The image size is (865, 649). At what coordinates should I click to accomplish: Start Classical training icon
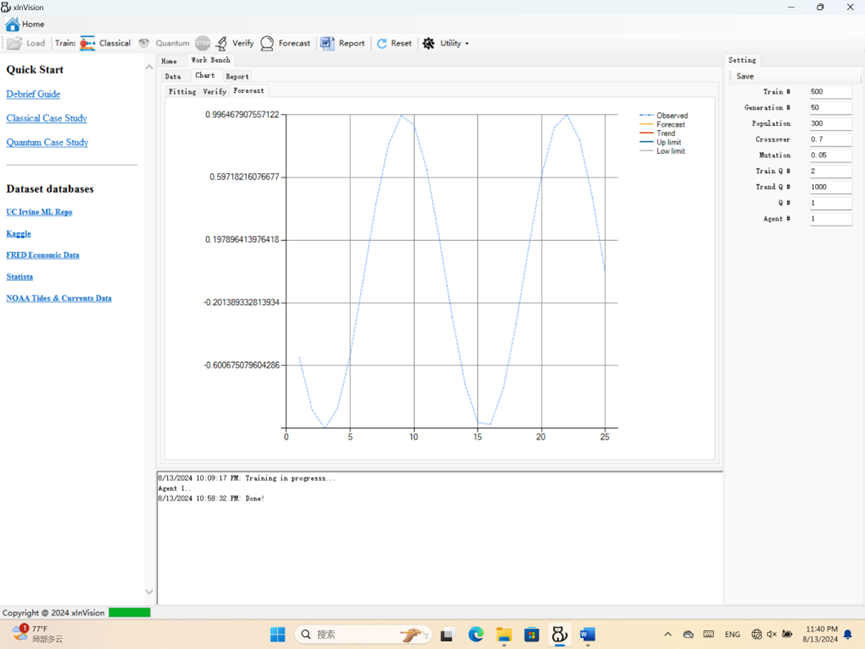point(87,43)
